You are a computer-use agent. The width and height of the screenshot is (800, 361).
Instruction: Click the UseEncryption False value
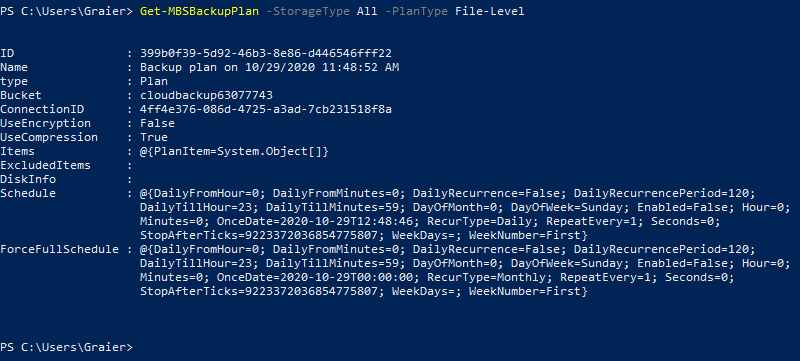coord(157,123)
